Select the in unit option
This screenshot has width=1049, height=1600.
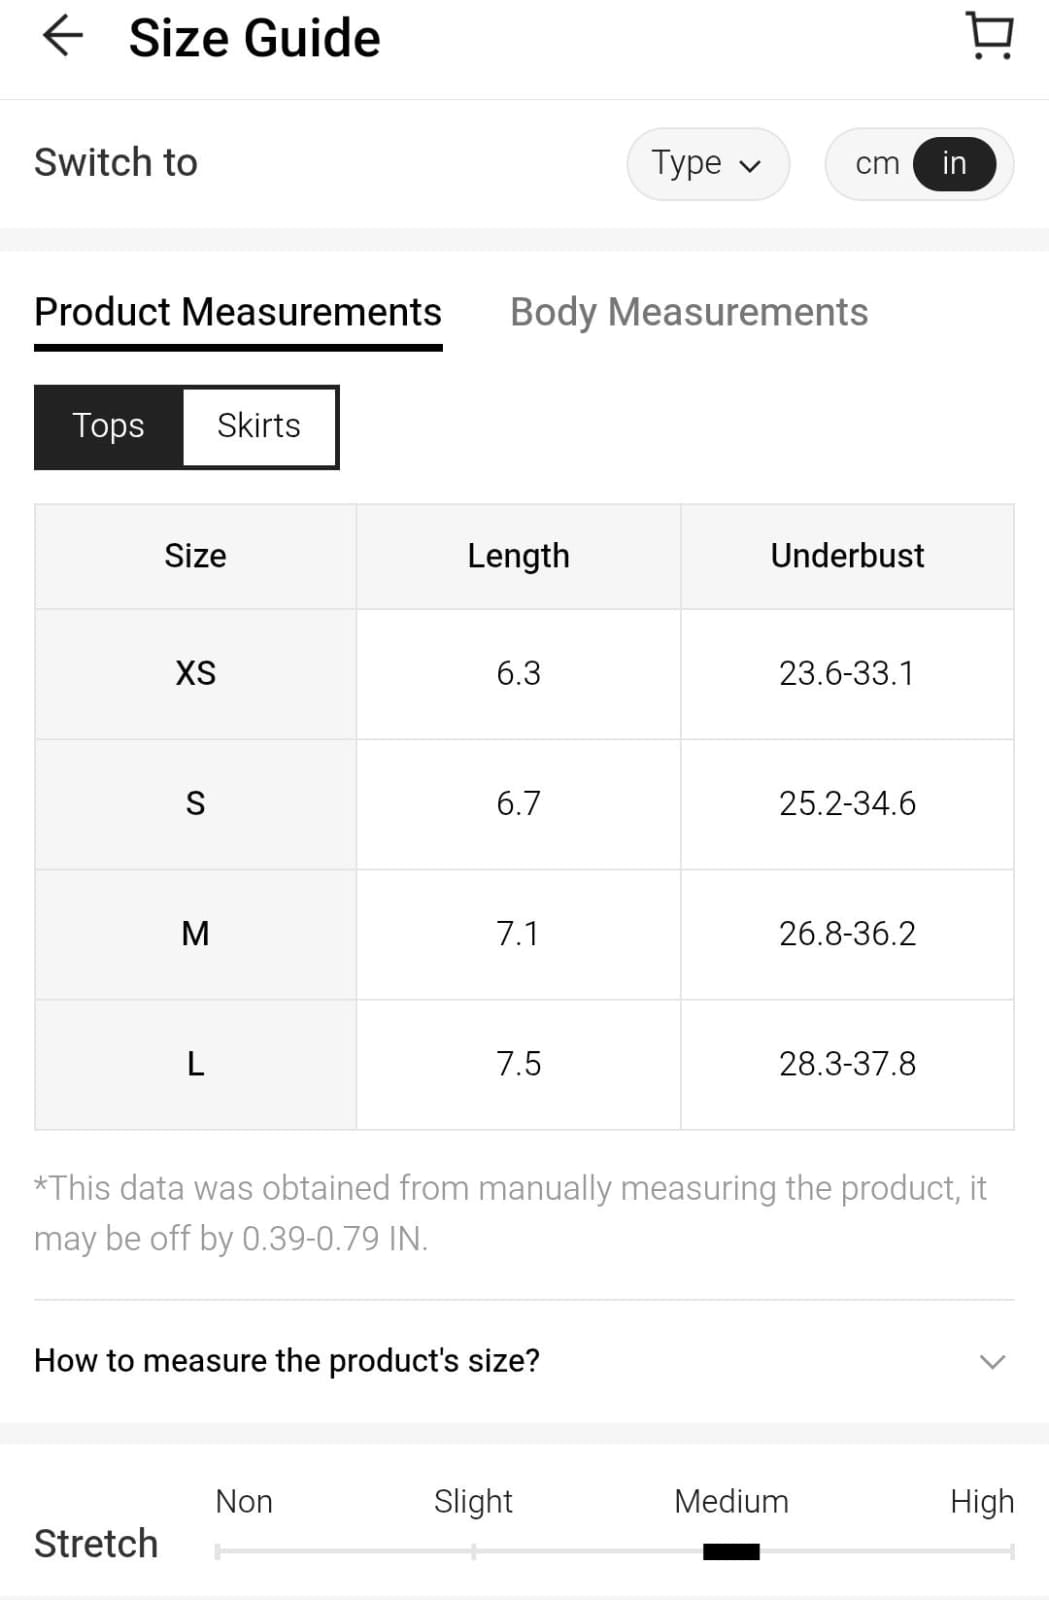[x=954, y=163]
